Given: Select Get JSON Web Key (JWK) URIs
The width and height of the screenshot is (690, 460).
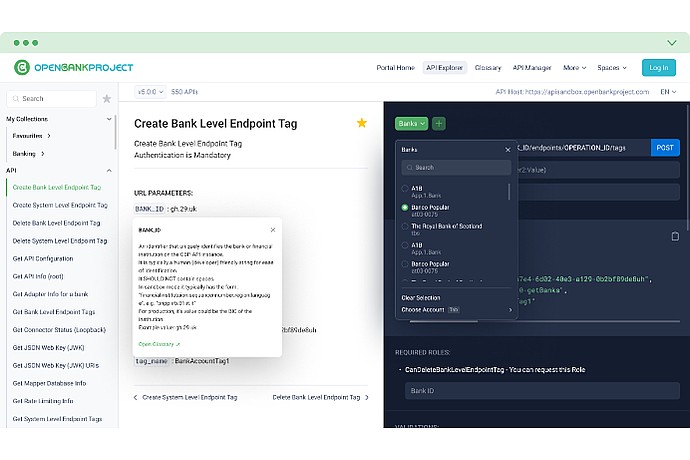Looking at the screenshot, I should 56,365.
